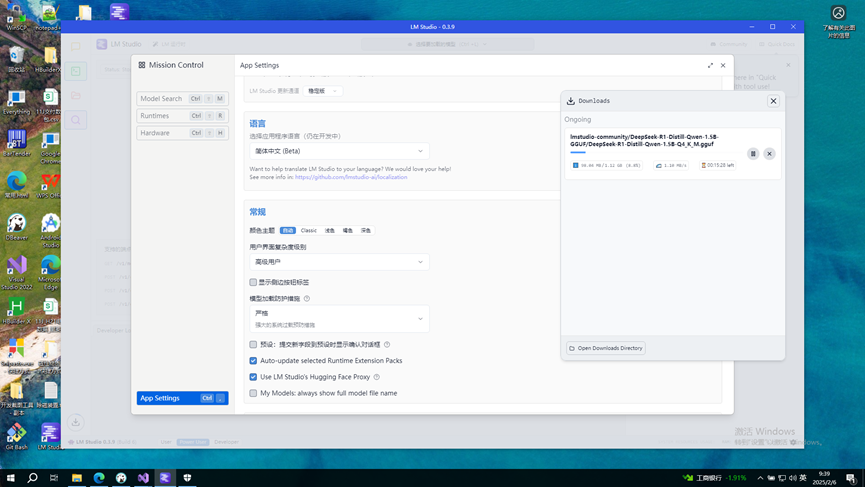Screen dimensions: 865x487
Task: Go to Model Search in Mission Control
Action: [x=183, y=99]
